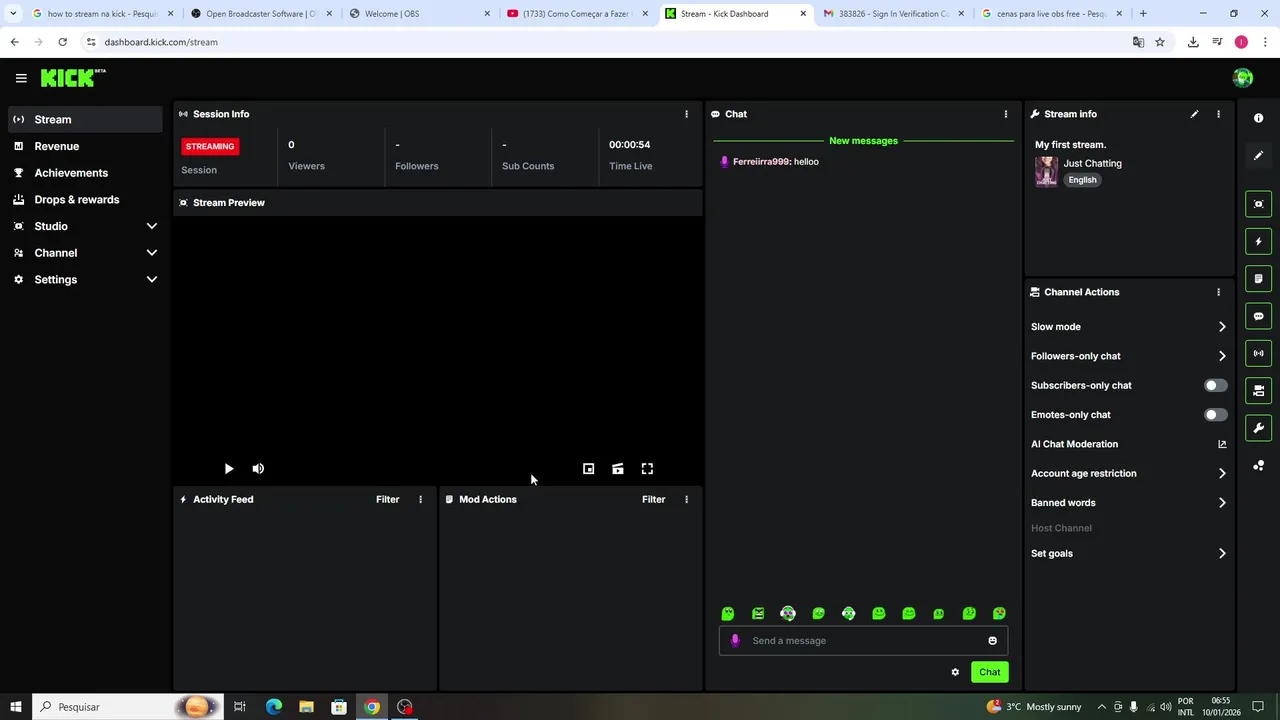Viewport: 1280px width, 720px height.
Task: Click the three-dots cluster icon at sidebar bottom
Action: tap(1258, 466)
